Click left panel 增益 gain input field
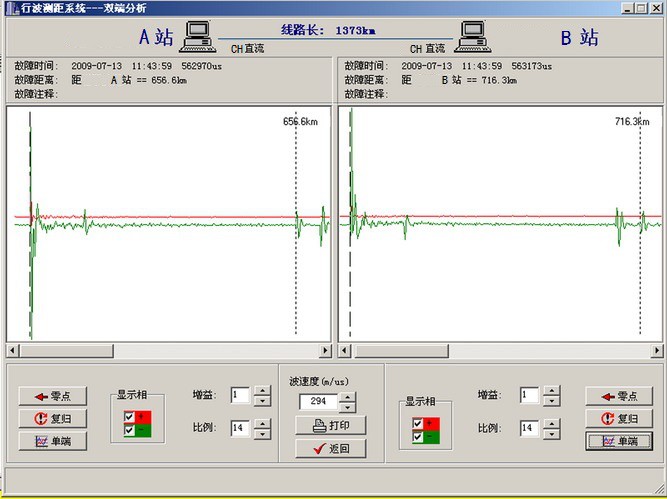Viewport: 667px width, 499px height. pos(240,395)
